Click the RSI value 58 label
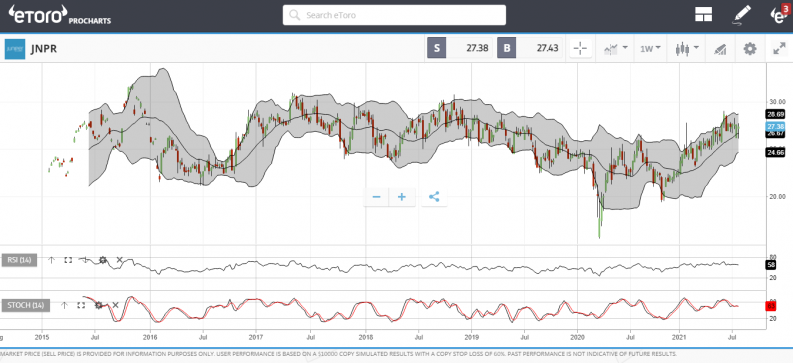This screenshot has width=793, height=363. pos(772,264)
